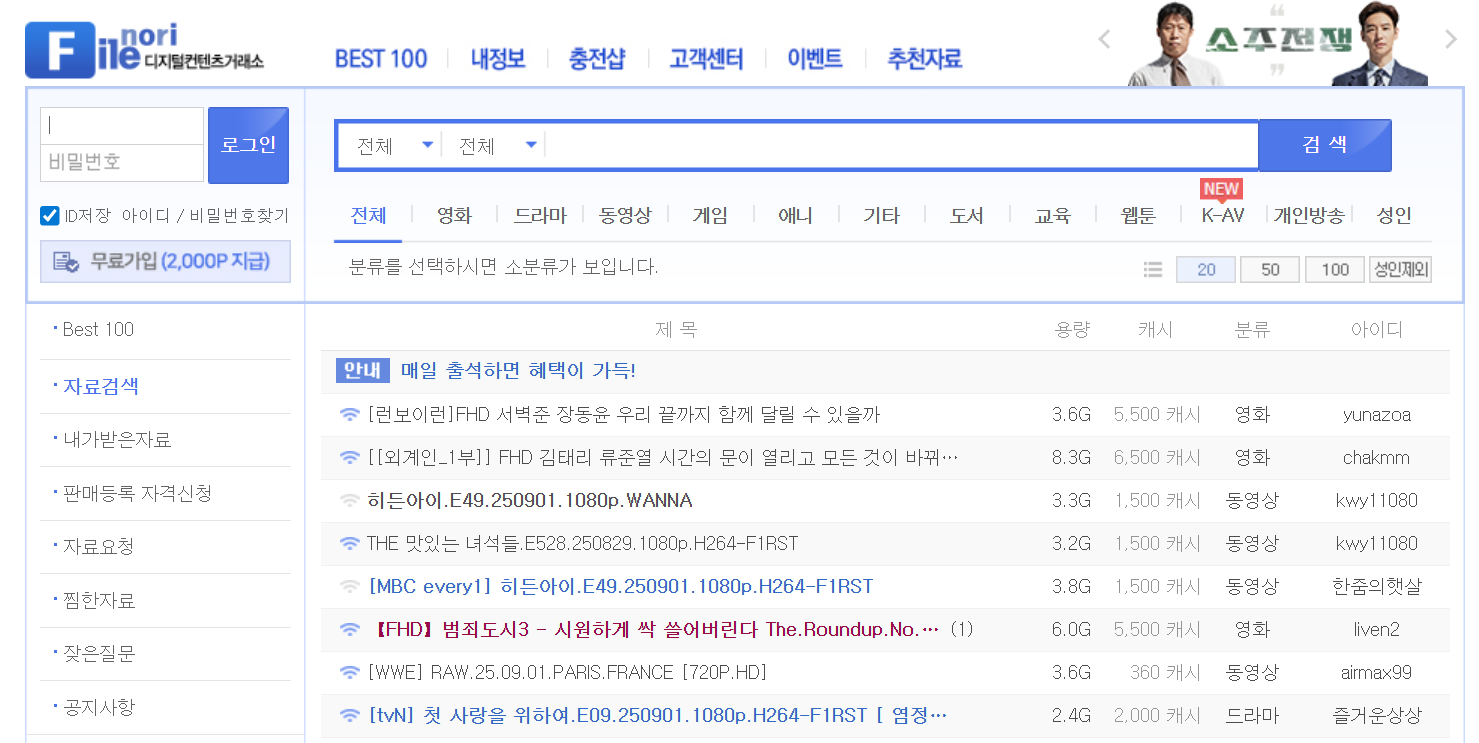Open BEST 100 menu

[x=381, y=59]
